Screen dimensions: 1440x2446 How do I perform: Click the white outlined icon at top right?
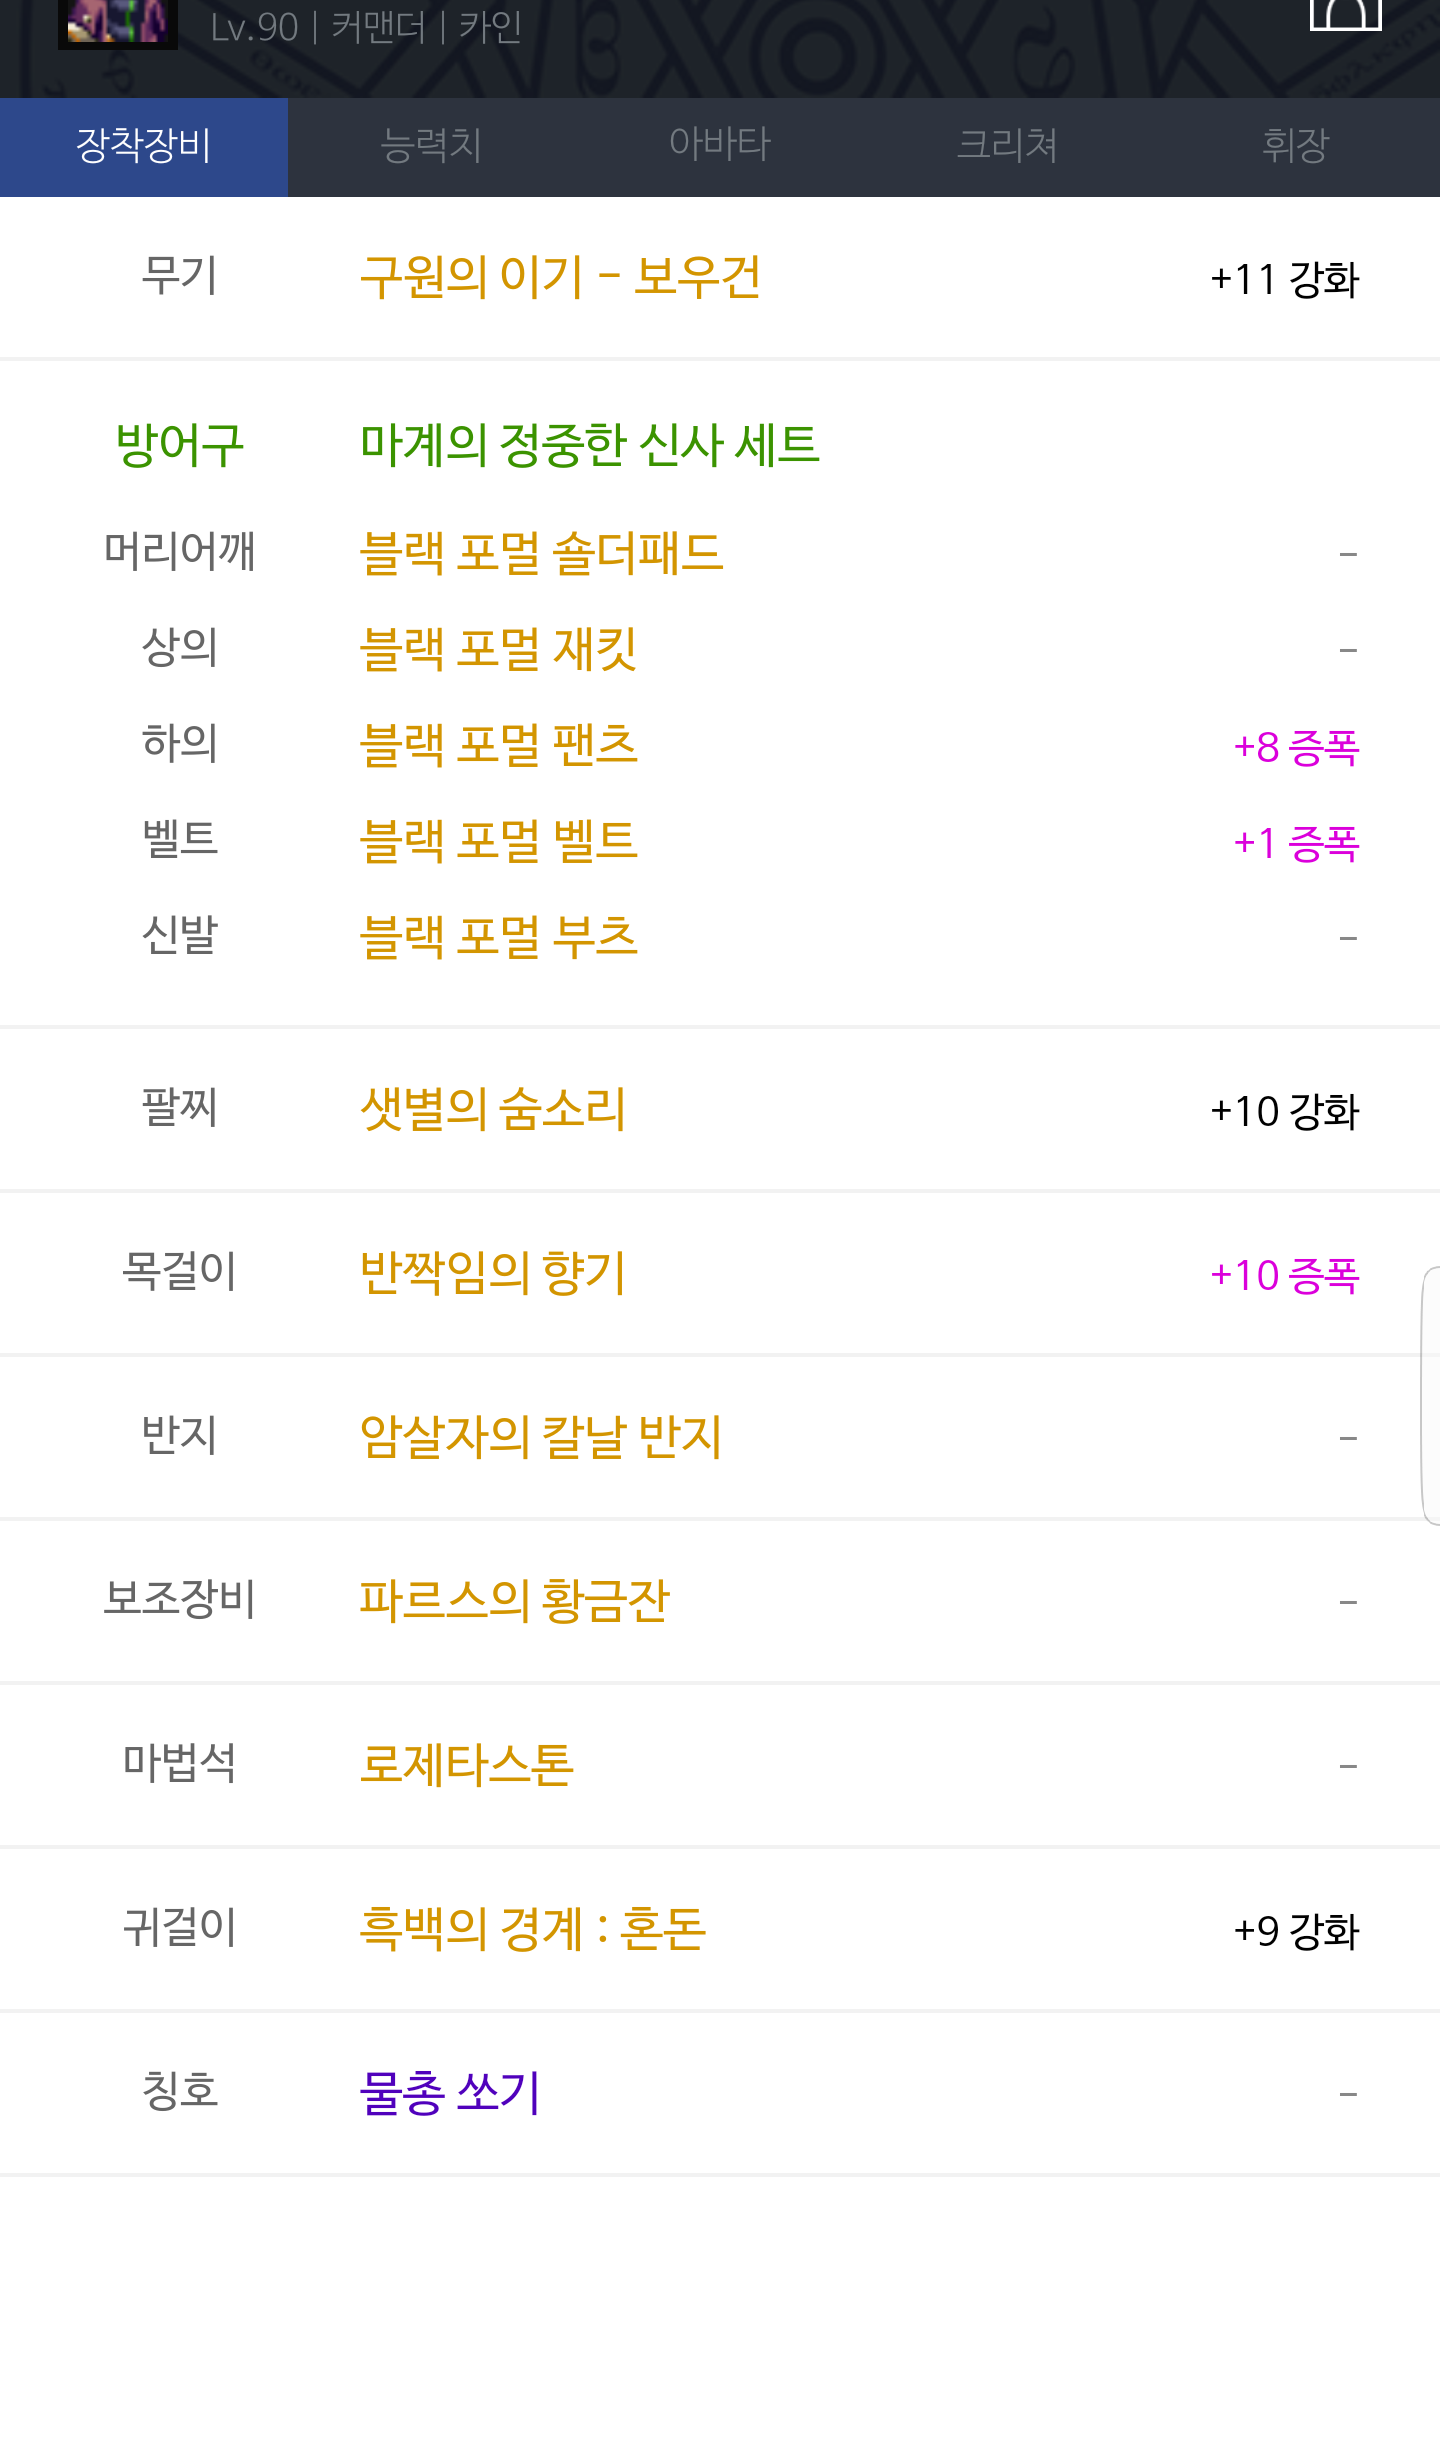pyautogui.click(x=1345, y=14)
